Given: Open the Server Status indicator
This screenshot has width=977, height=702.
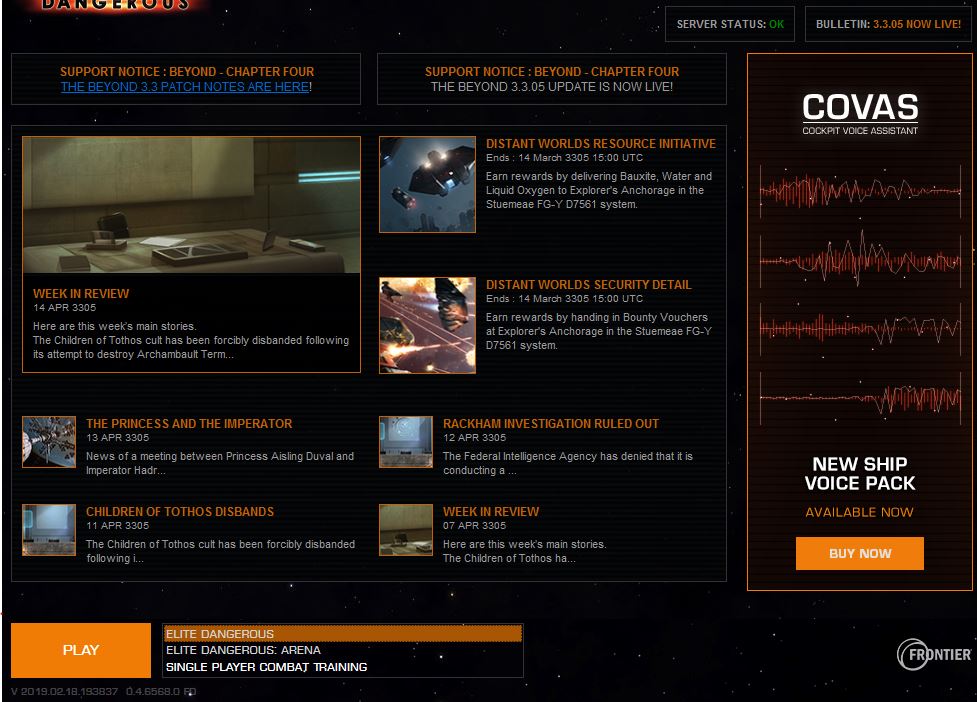Looking at the screenshot, I should (730, 24).
